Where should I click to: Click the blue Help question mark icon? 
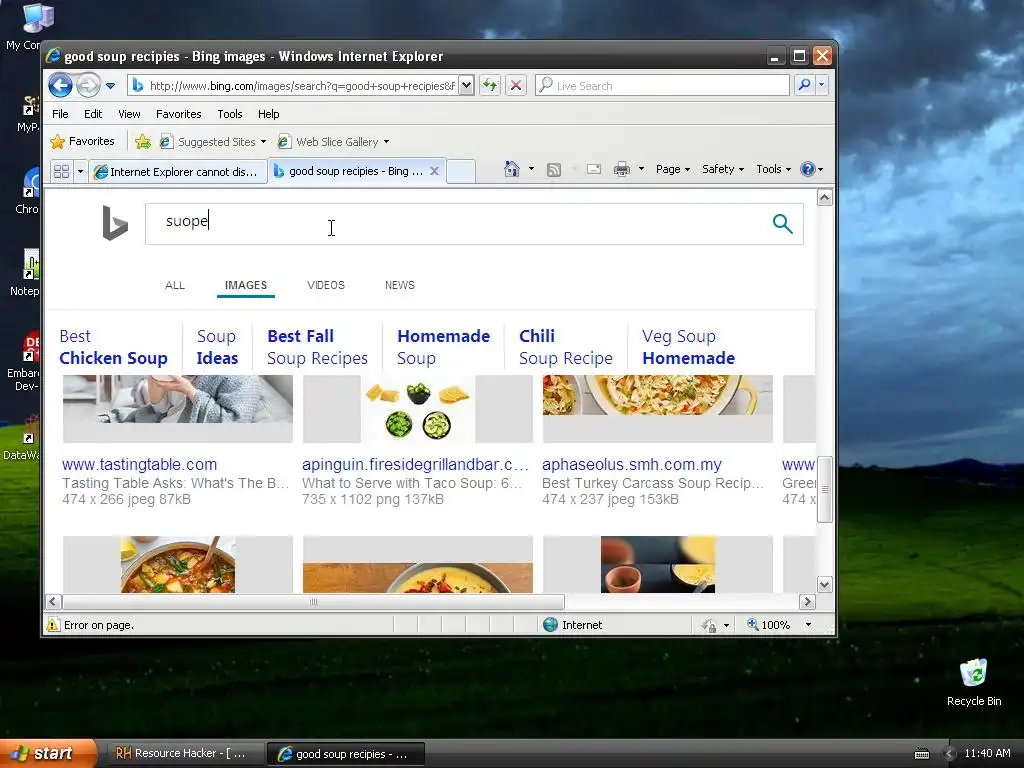(808, 169)
